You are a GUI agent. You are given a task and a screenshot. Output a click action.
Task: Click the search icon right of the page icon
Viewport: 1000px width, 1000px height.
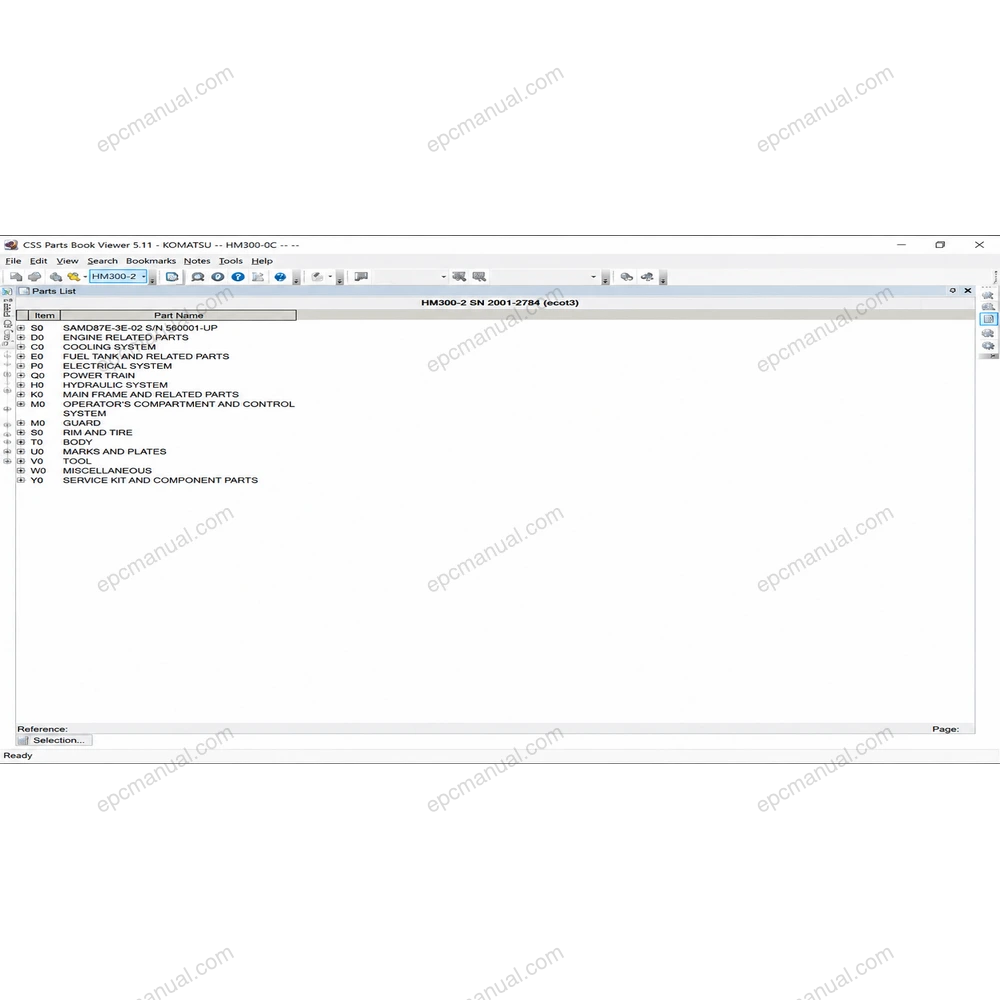pyautogui.click(x=198, y=277)
